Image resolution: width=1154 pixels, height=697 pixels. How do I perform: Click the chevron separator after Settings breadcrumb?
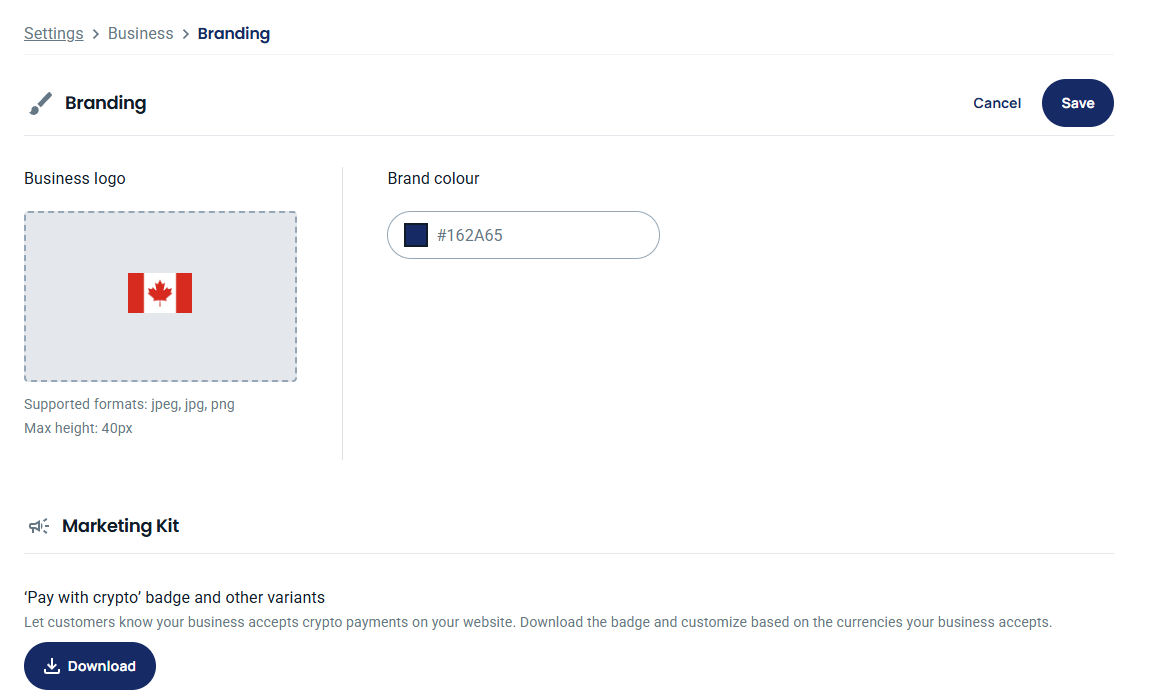tap(96, 34)
